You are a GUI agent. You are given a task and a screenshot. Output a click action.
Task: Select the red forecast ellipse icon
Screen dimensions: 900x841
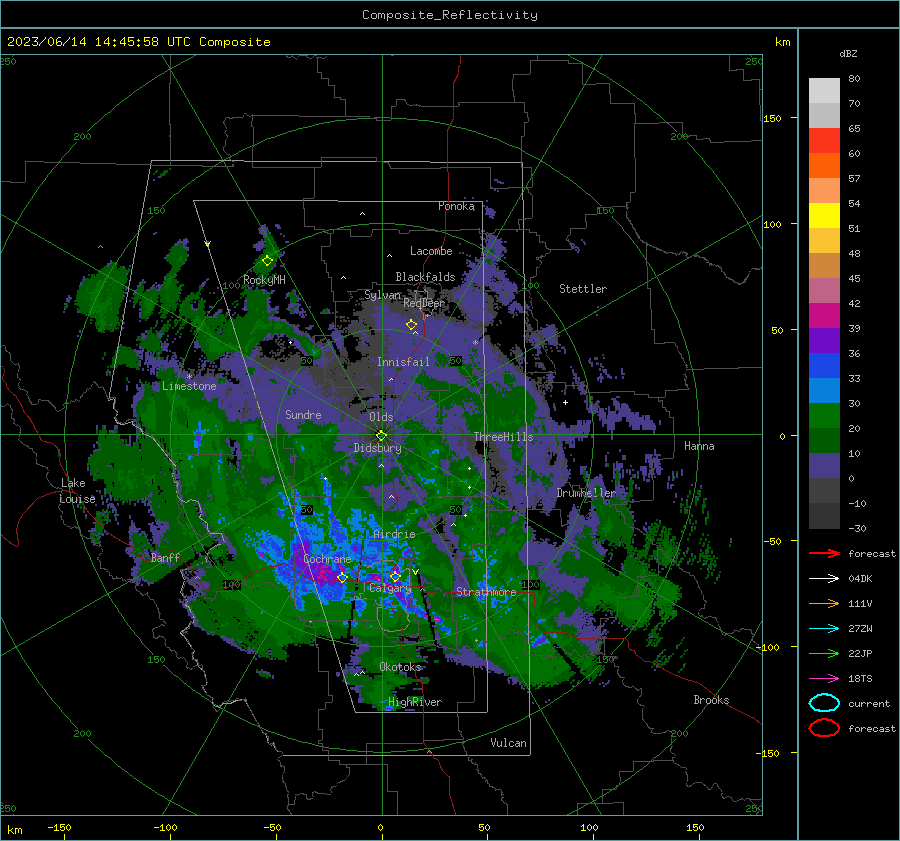coord(824,728)
